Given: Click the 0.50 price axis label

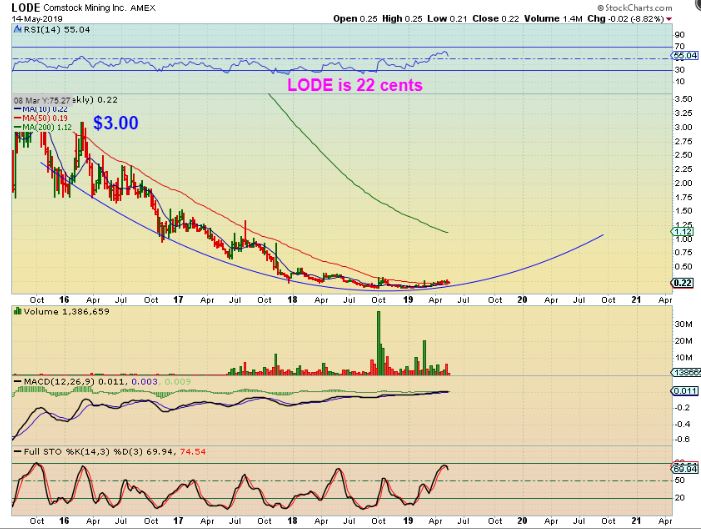Looking at the screenshot, I should point(684,267).
